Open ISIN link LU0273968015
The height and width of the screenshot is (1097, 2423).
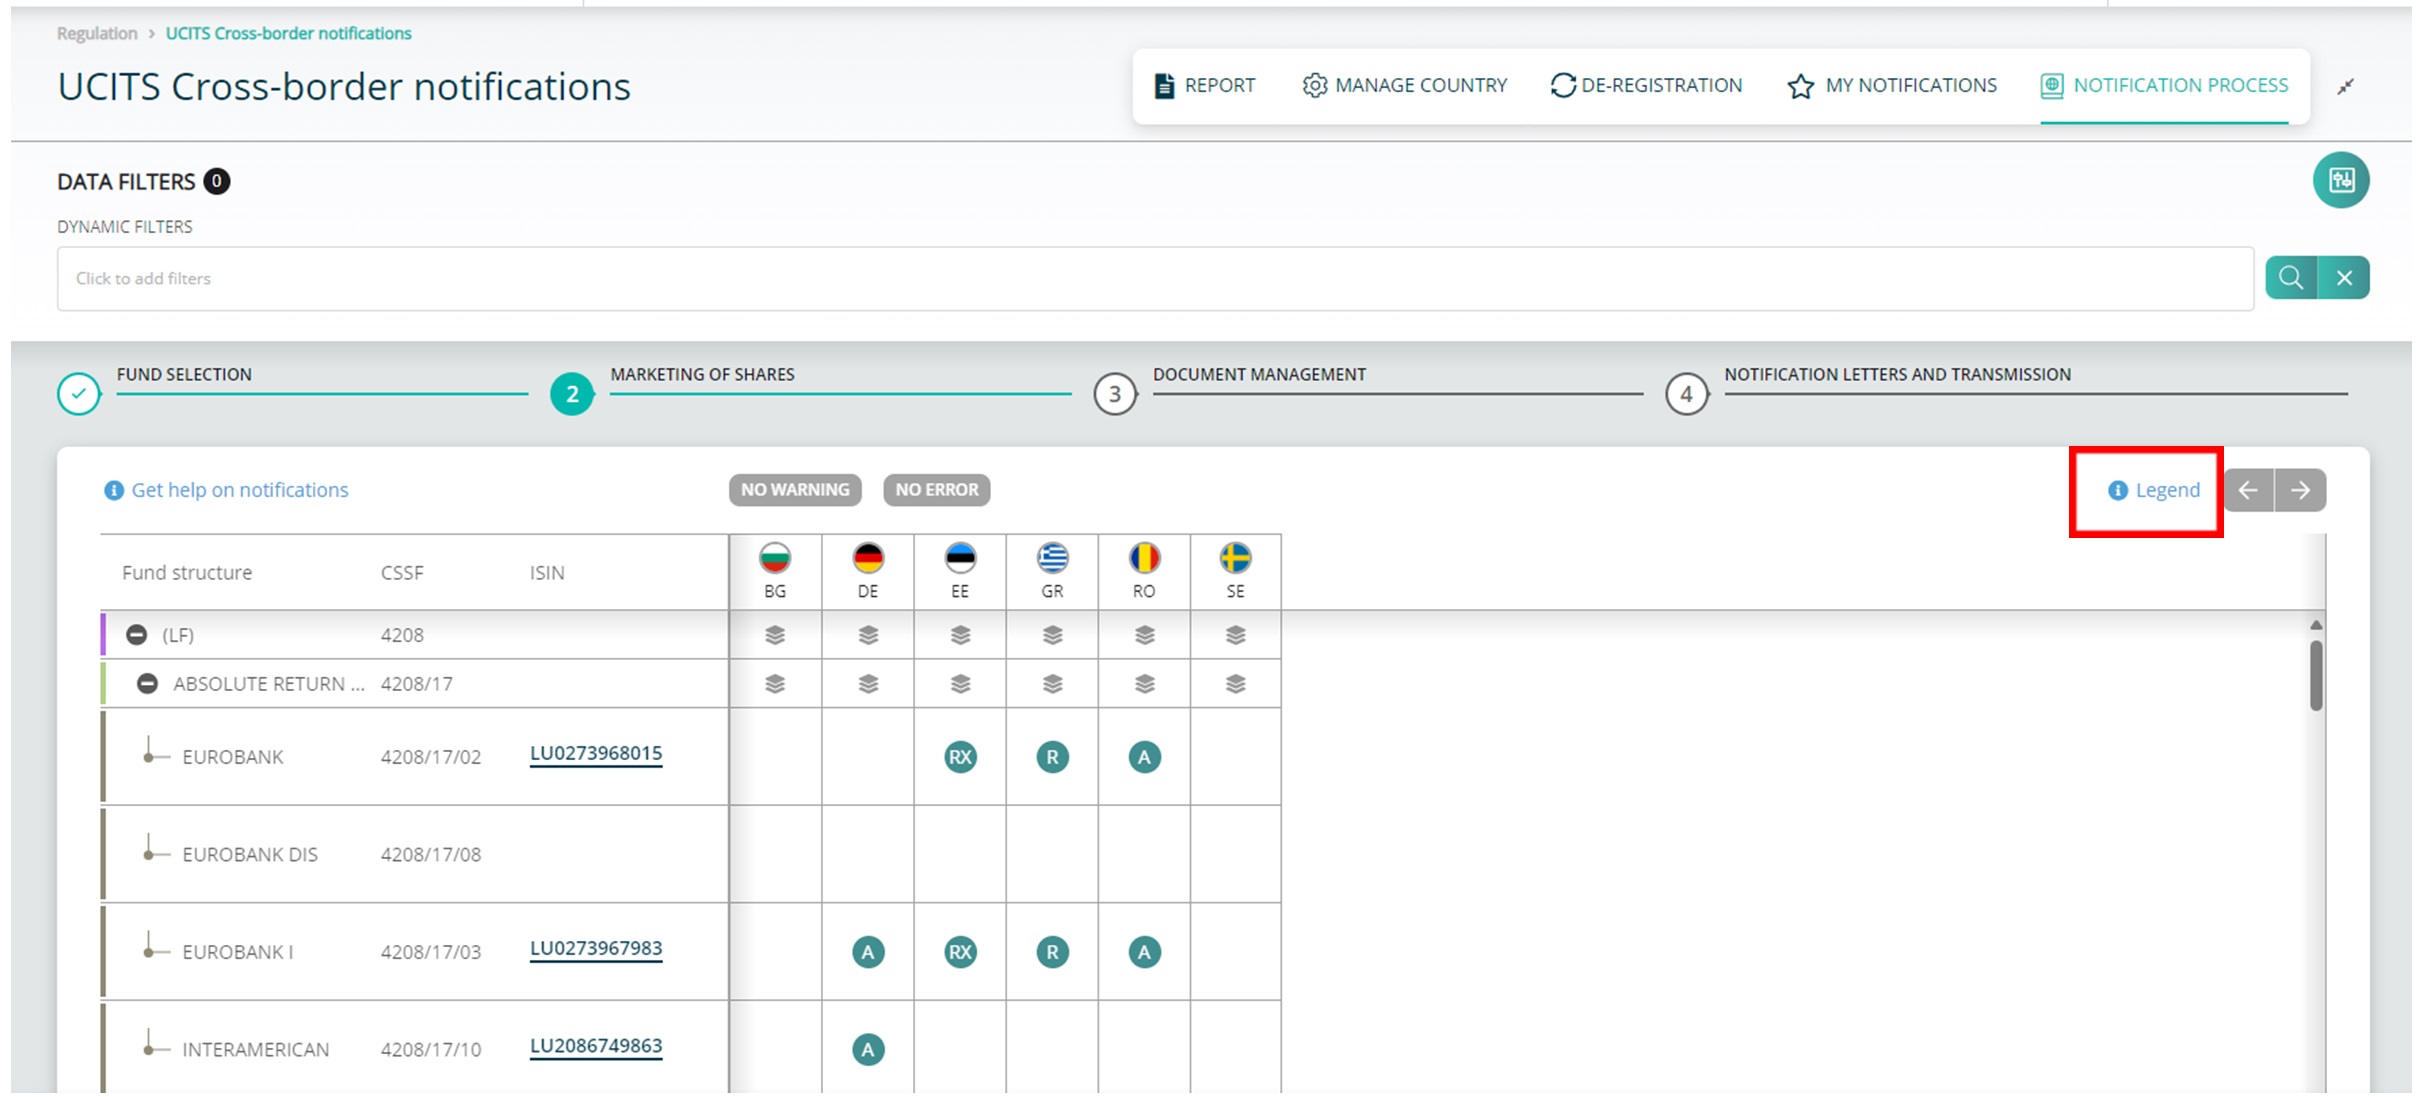pyautogui.click(x=596, y=754)
